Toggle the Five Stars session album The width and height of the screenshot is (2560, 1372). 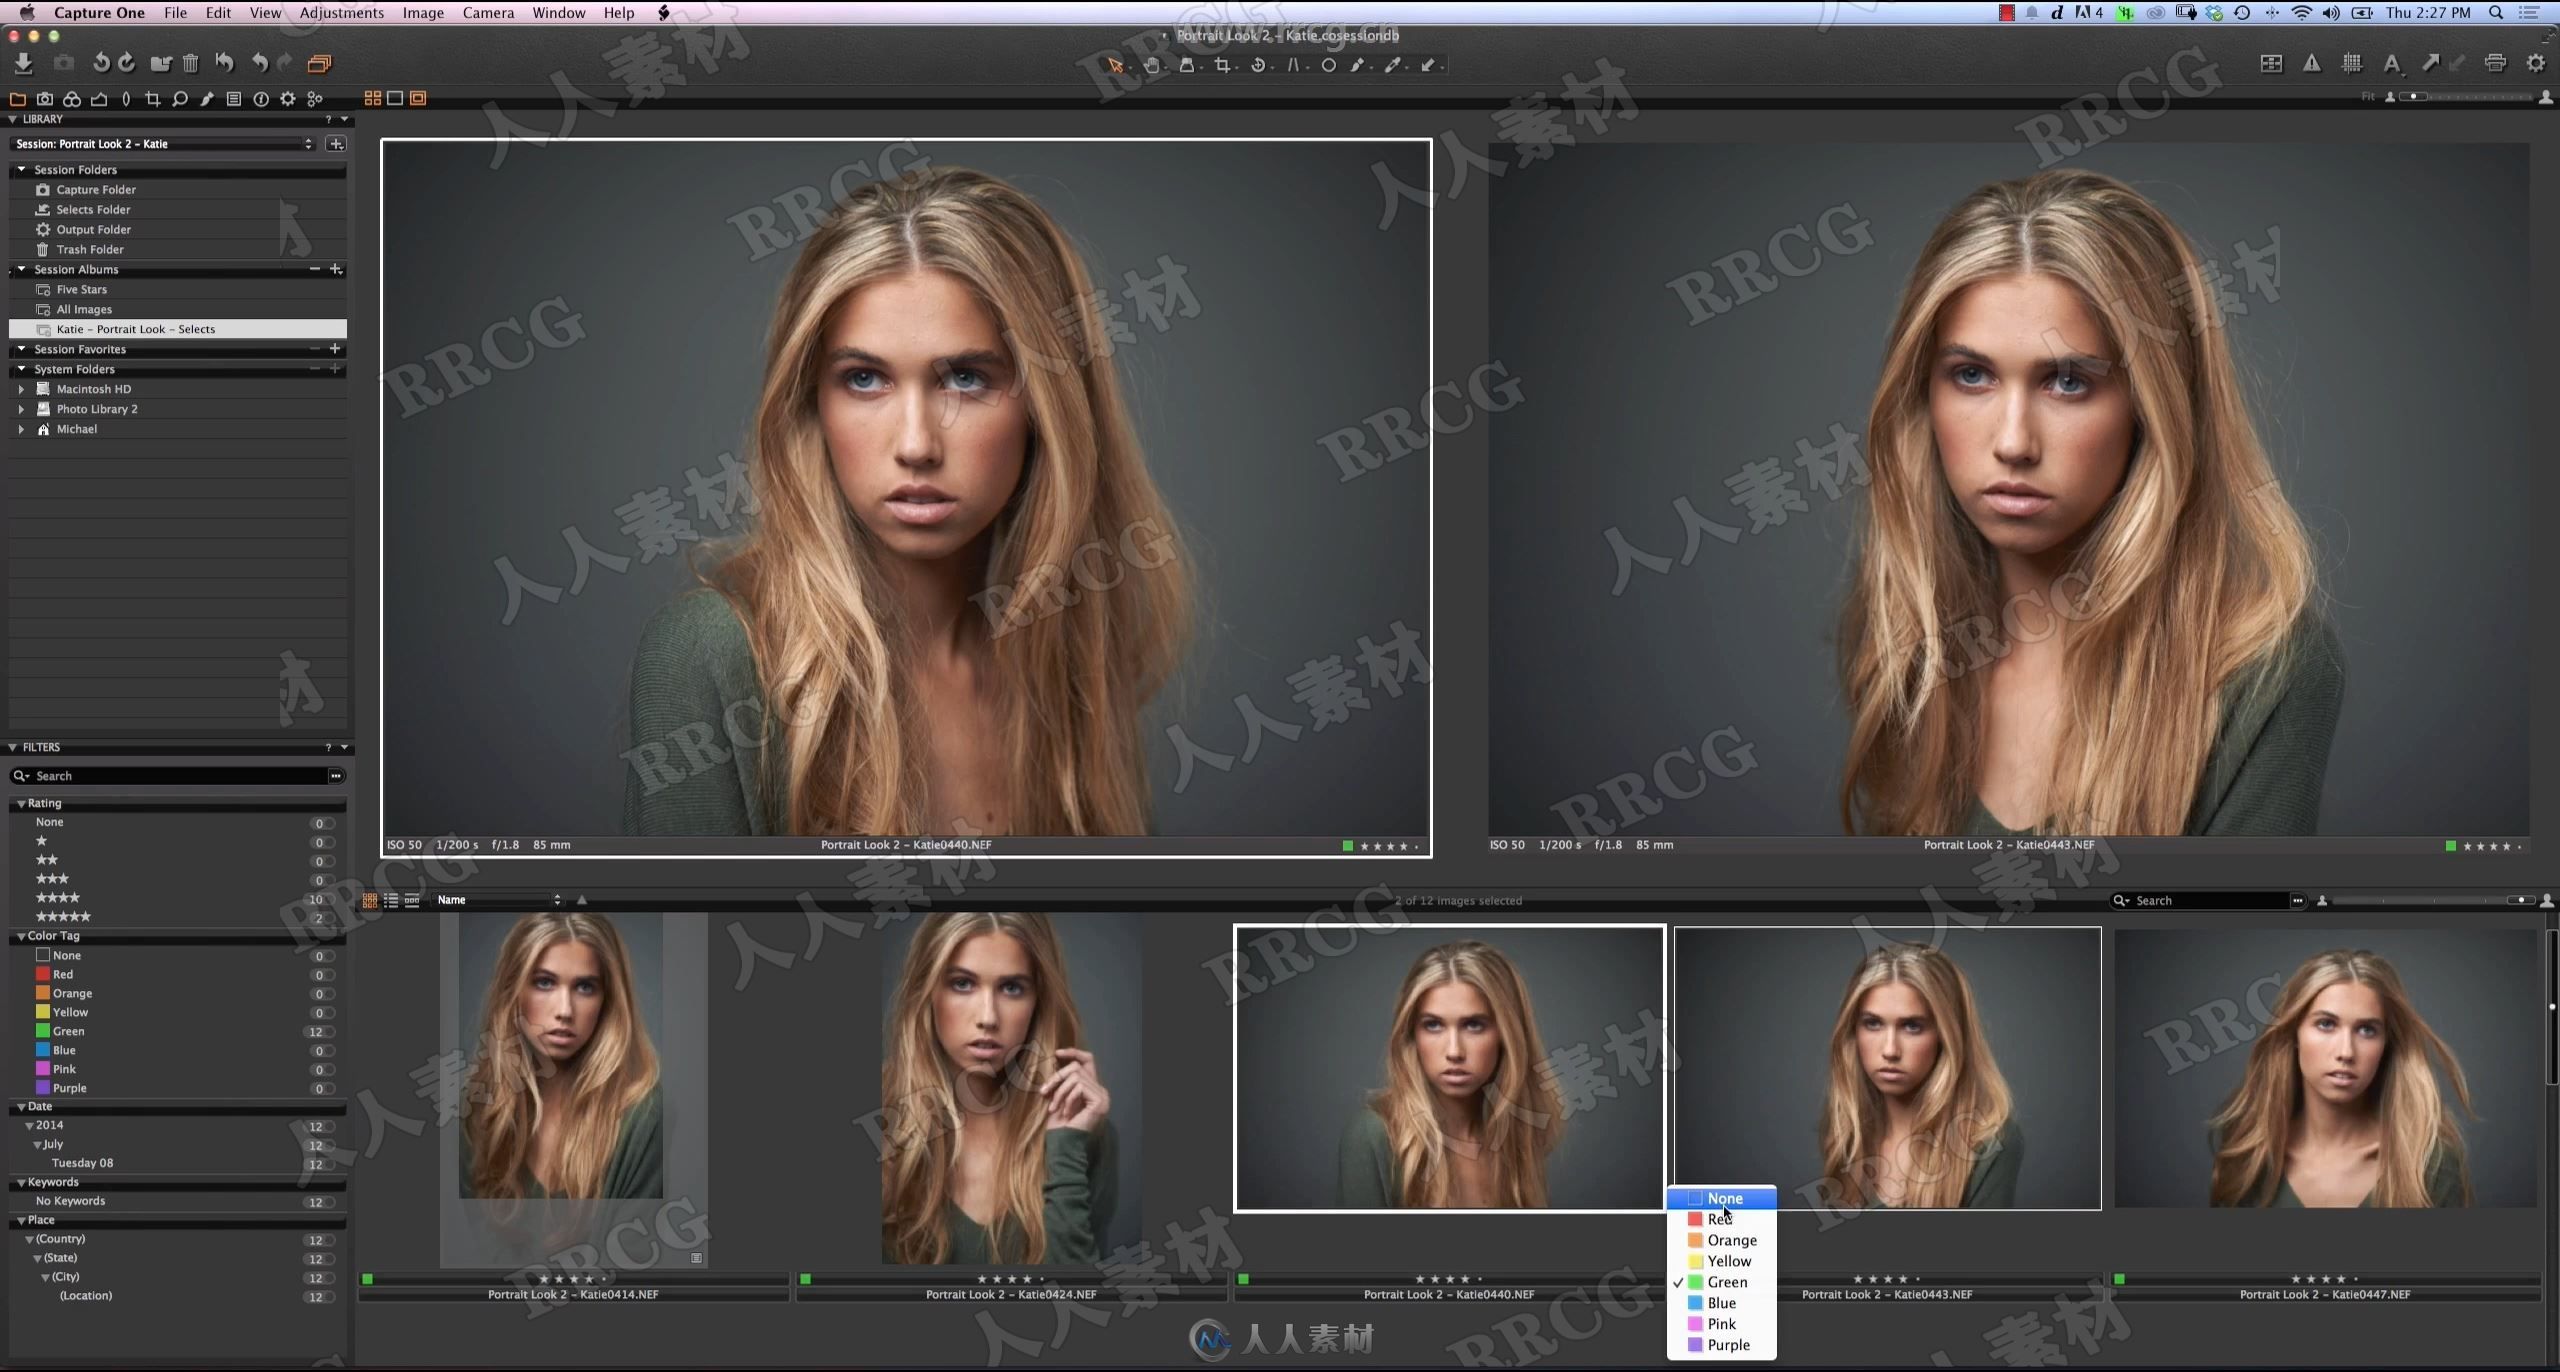[81, 288]
